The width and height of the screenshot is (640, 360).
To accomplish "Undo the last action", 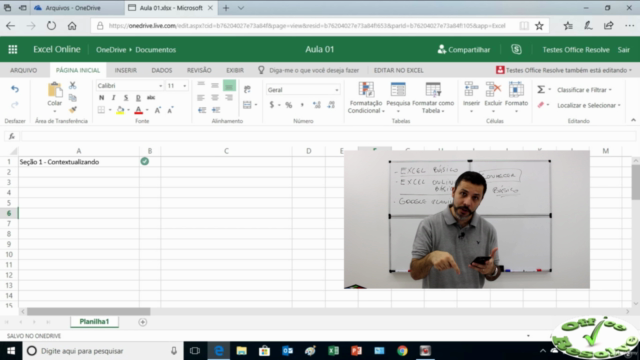I will pyautogui.click(x=15, y=89).
